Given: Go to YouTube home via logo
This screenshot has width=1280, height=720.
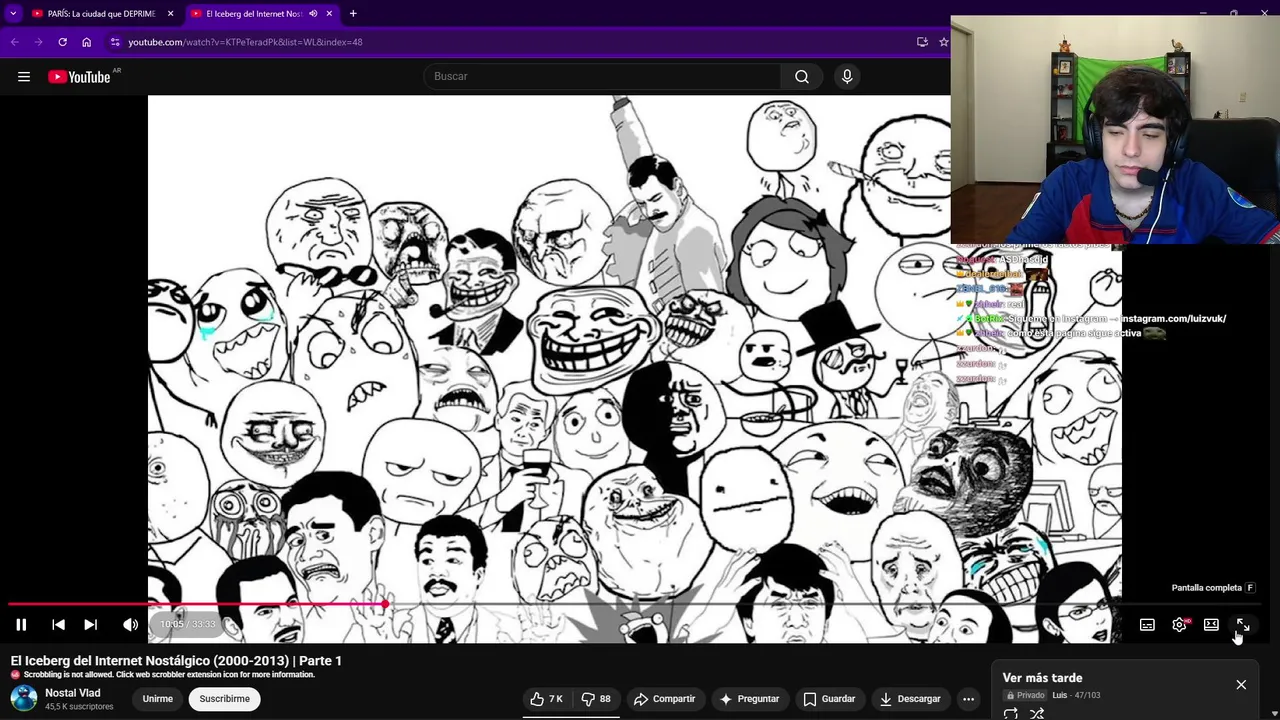Looking at the screenshot, I should pyautogui.click(x=79, y=77).
